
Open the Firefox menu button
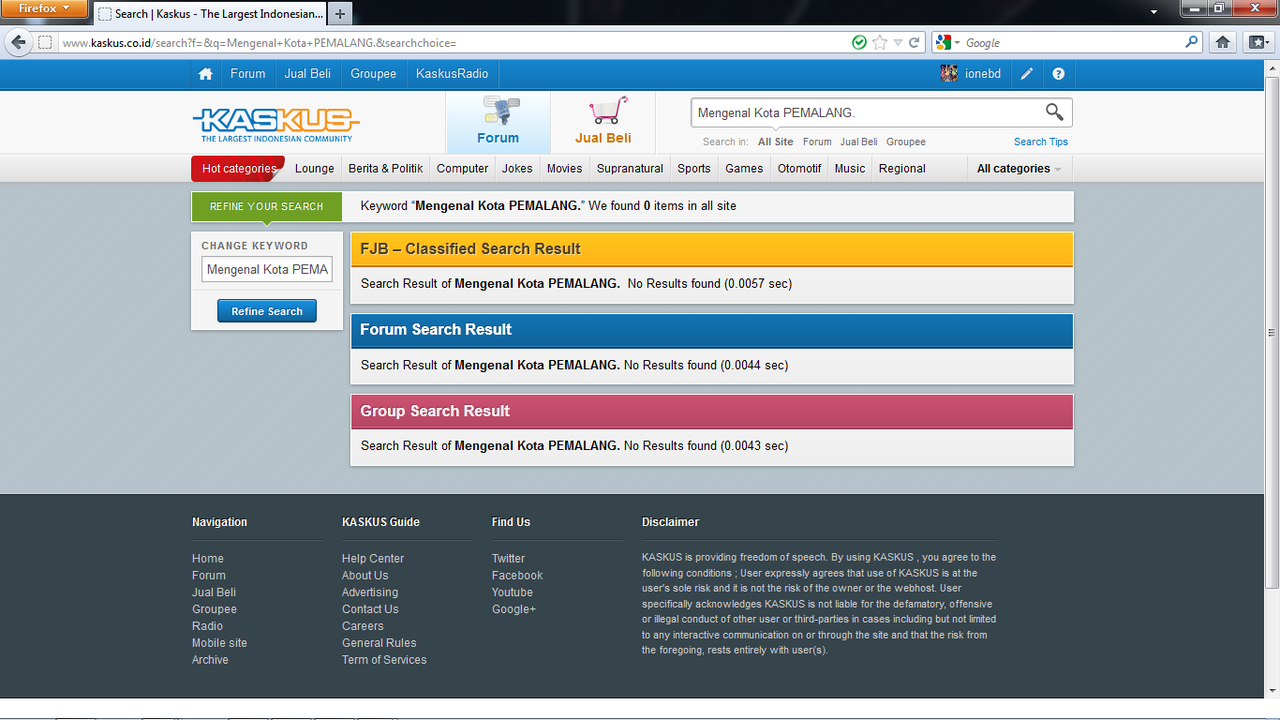[x=44, y=8]
